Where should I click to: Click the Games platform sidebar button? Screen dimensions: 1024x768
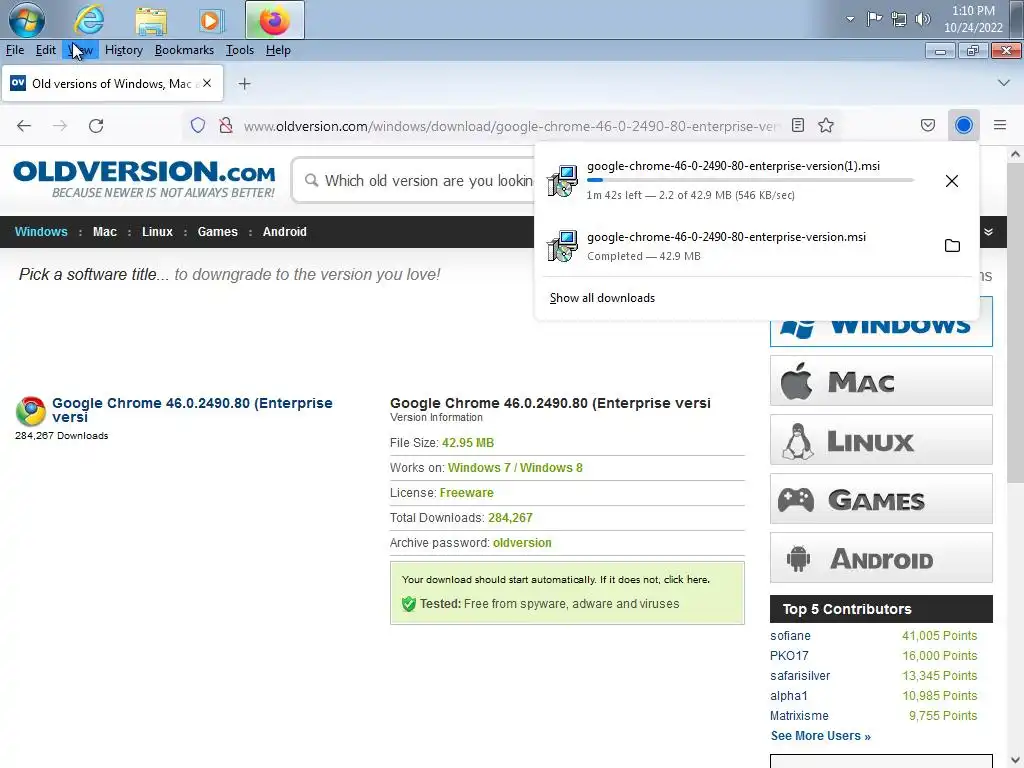tap(881, 499)
